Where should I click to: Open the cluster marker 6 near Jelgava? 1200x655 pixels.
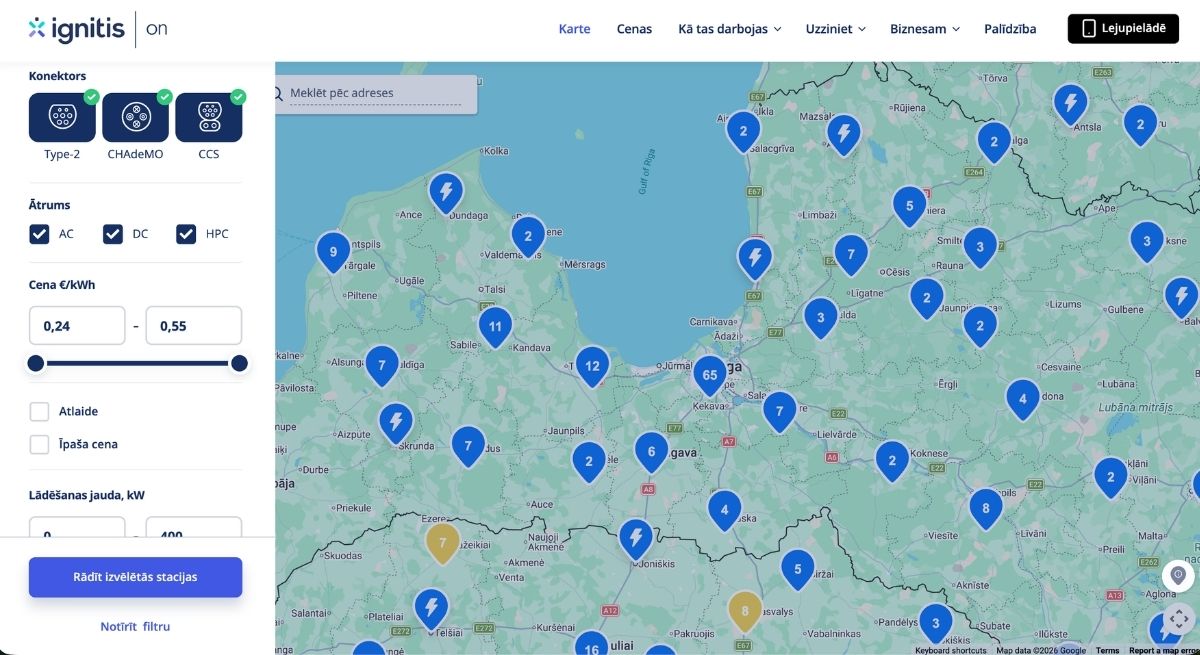[x=651, y=454]
